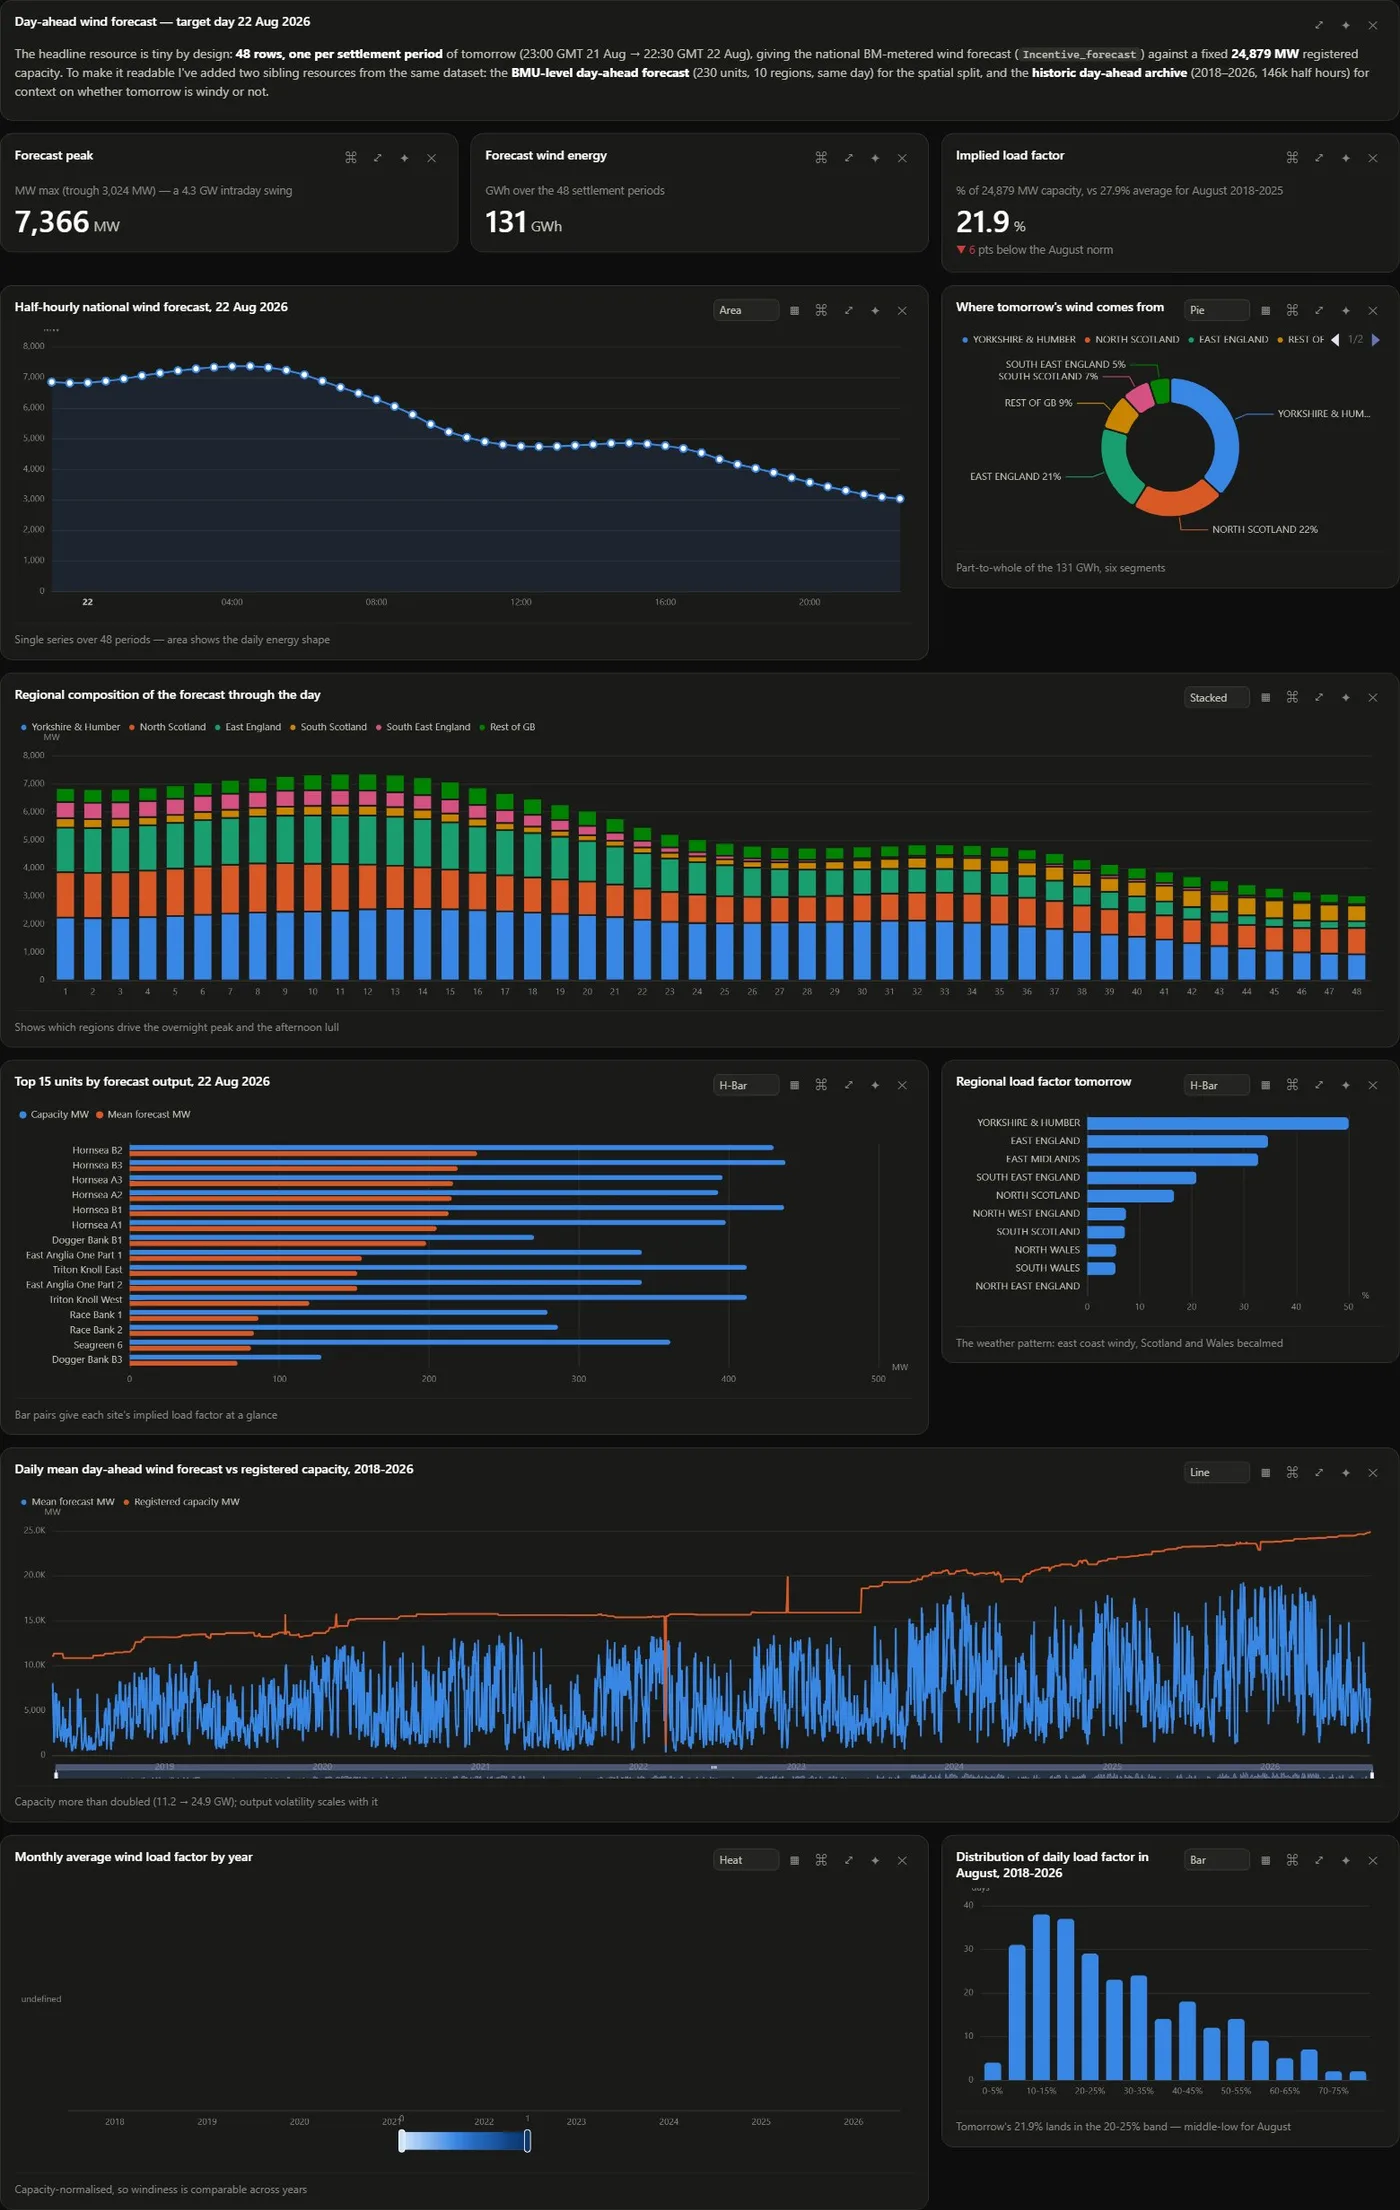Screen dimensions: 1400x2210
Task: Click sparkle icon on Implied load factor card
Action: coord(1346,158)
